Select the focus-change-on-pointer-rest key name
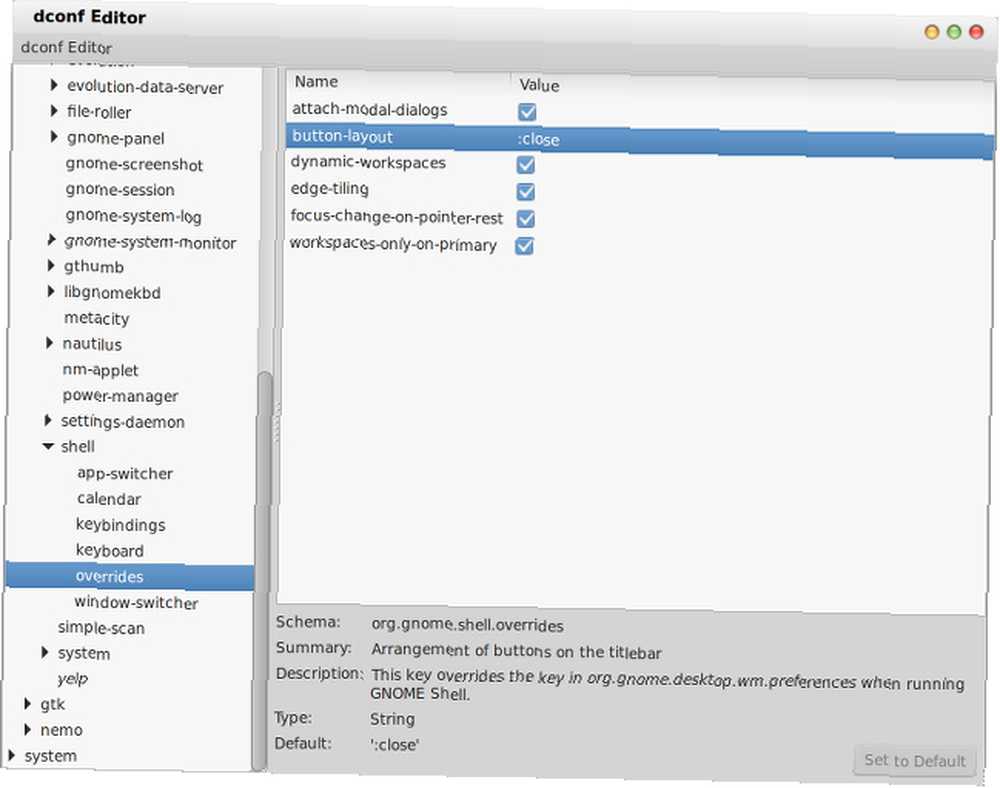 (396, 217)
